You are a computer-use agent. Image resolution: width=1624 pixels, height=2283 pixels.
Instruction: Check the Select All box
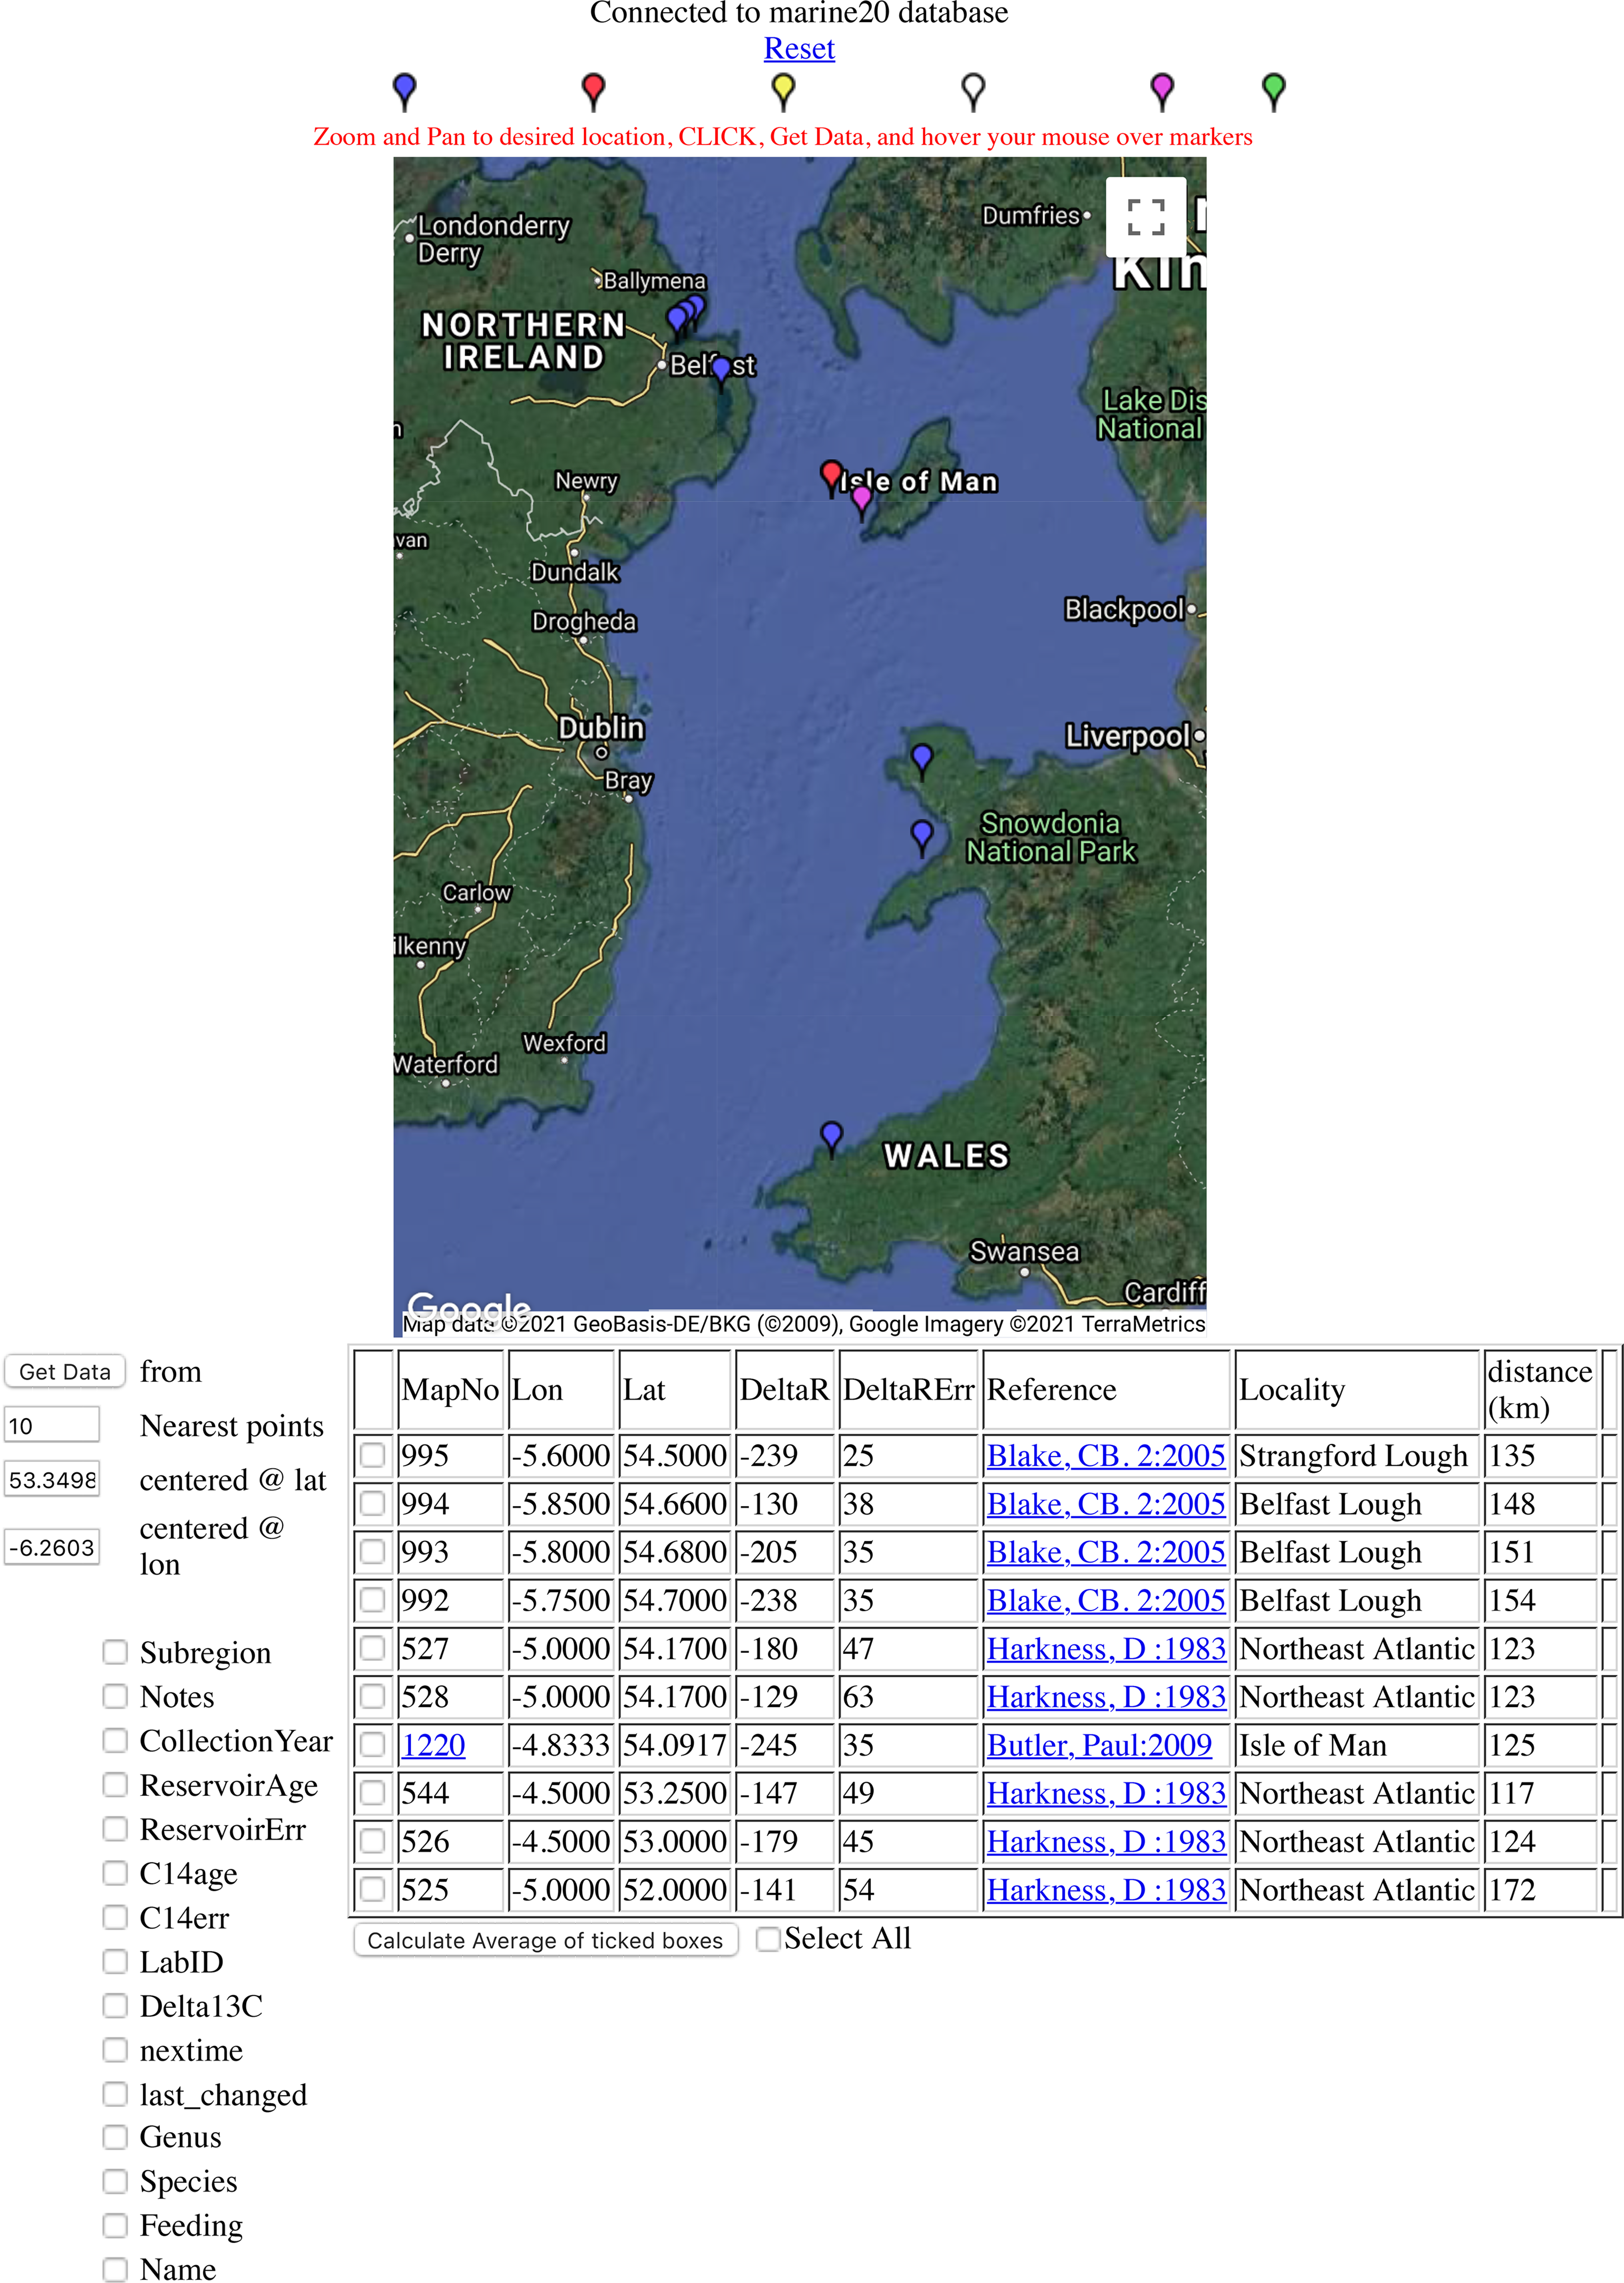(x=768, y=1939)
